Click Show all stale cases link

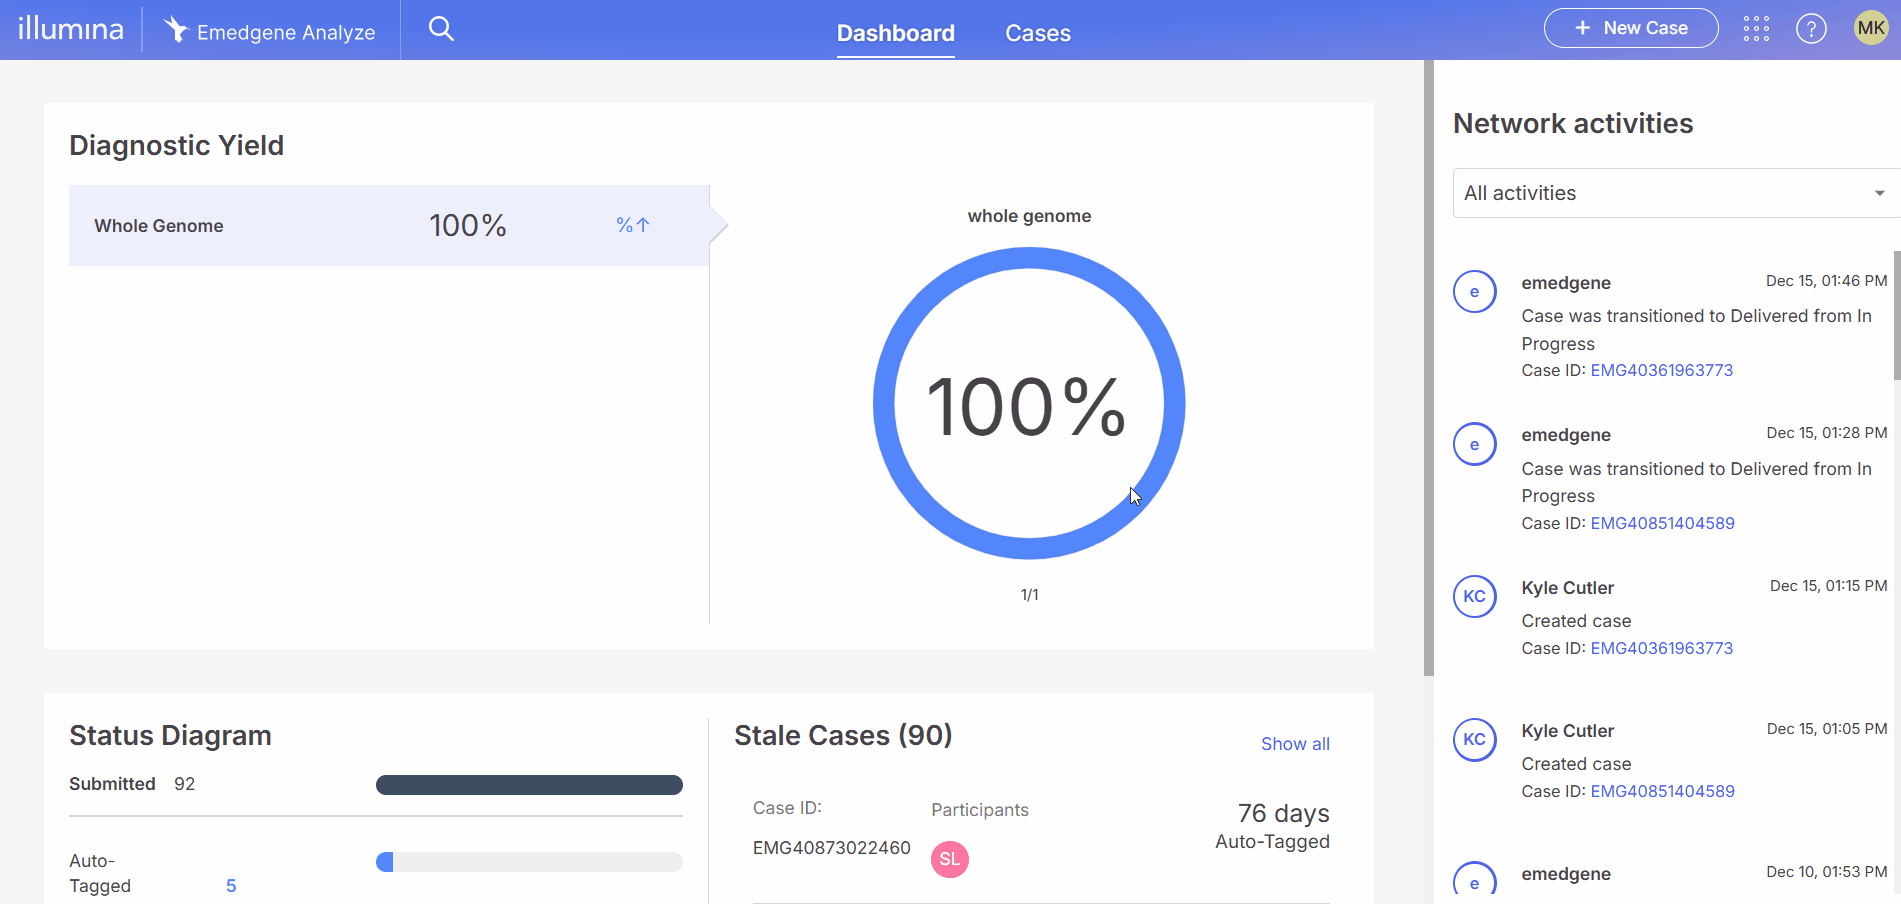(1294, 744)
